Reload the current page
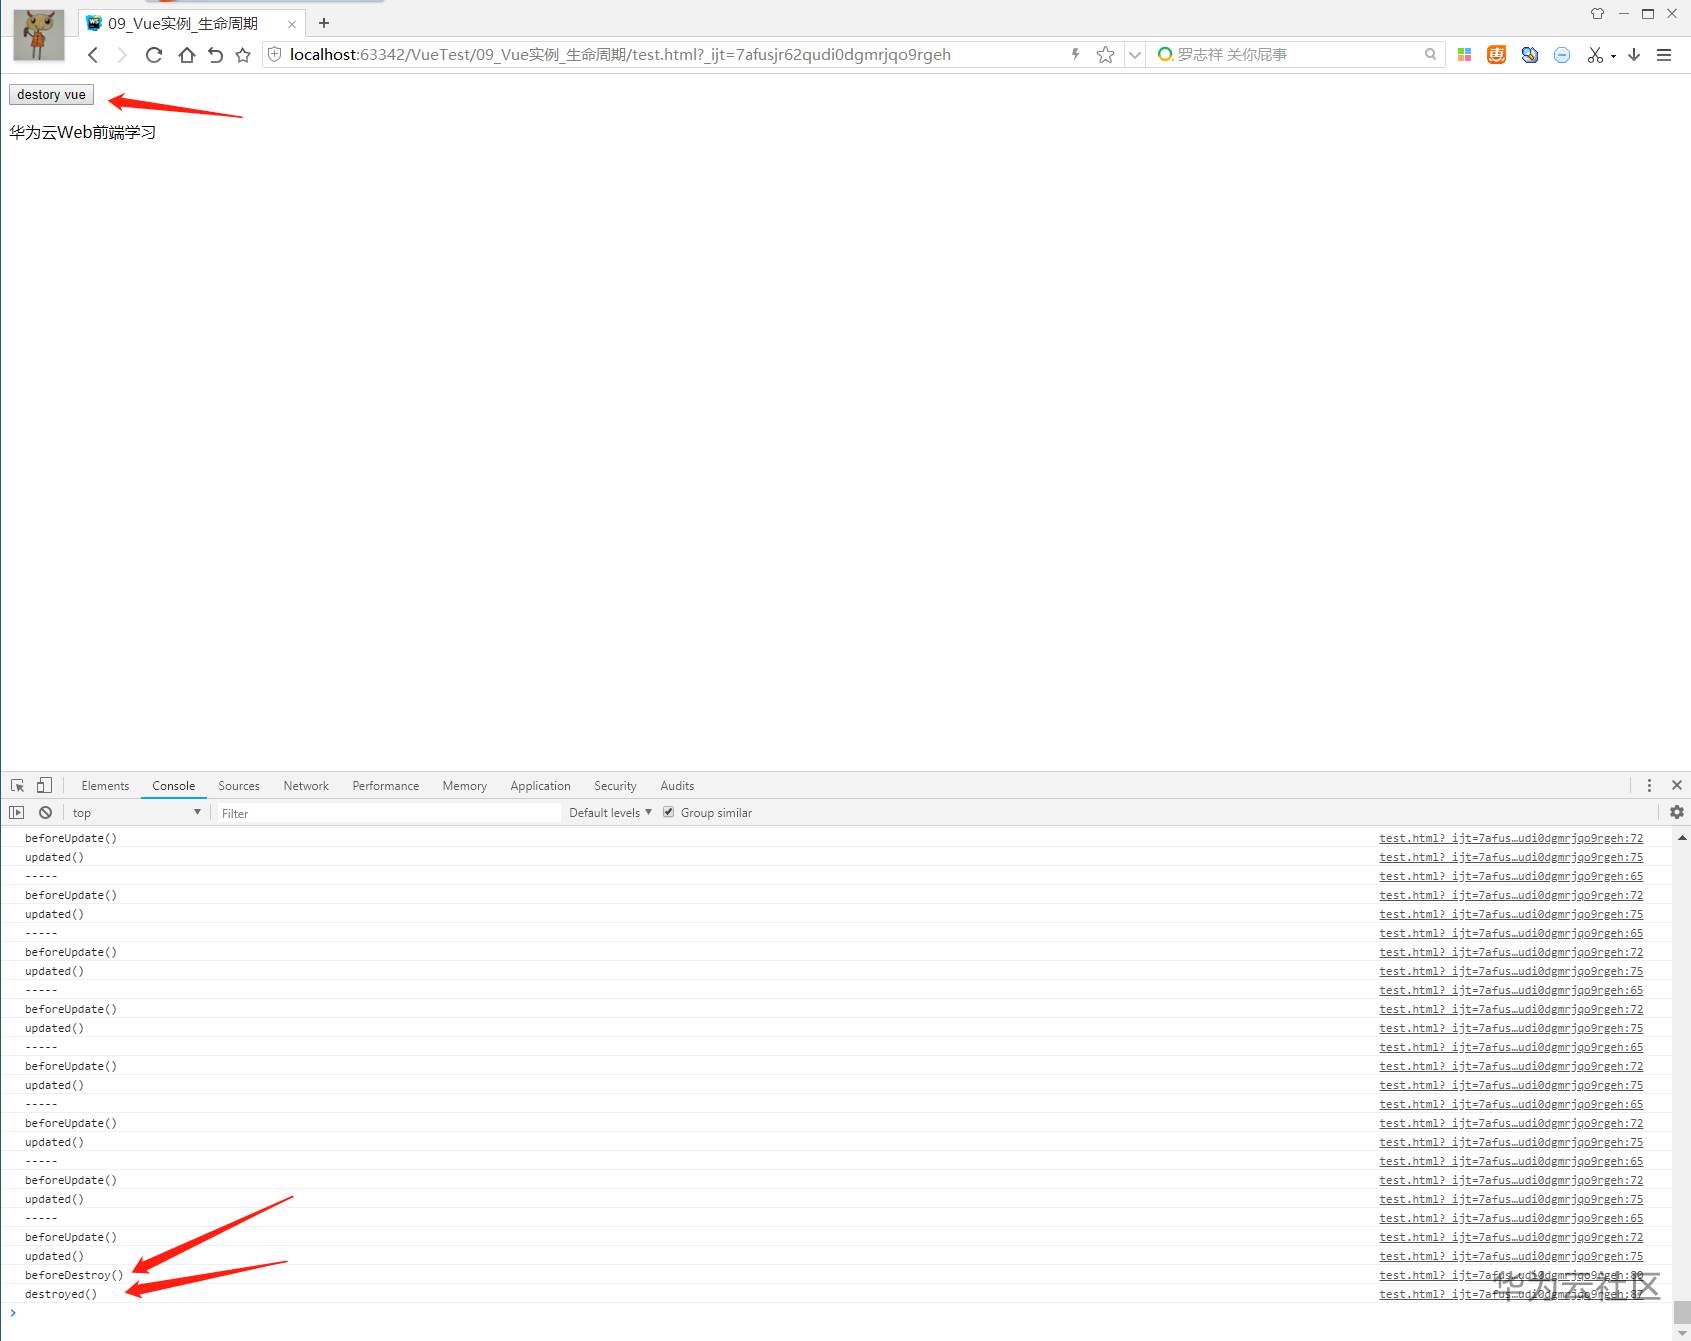The image size is (1691, 1341). coord(154,55)
